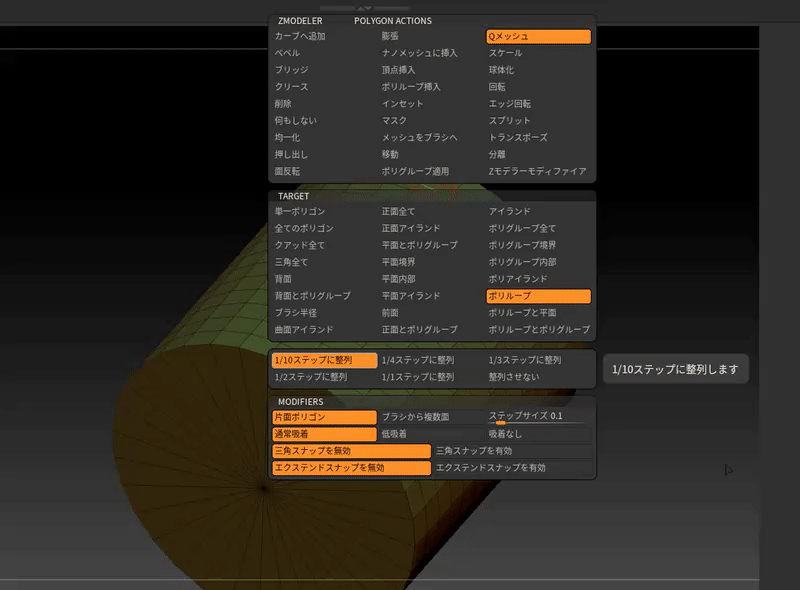Click the highlighted Qメッシュ action
Screen dimensions: 800x590
pyautogui.click(x=538, y=36)
